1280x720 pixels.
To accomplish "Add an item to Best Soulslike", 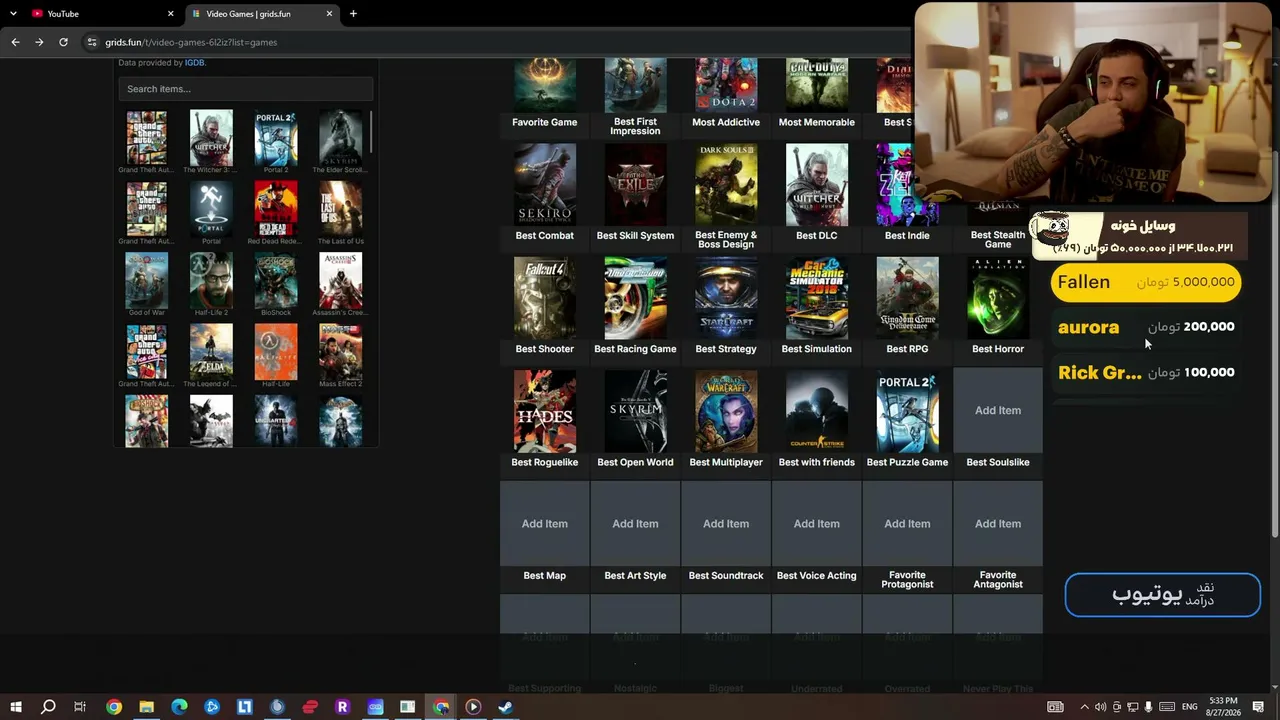I will pyautogui.click(x=998, y=411).
